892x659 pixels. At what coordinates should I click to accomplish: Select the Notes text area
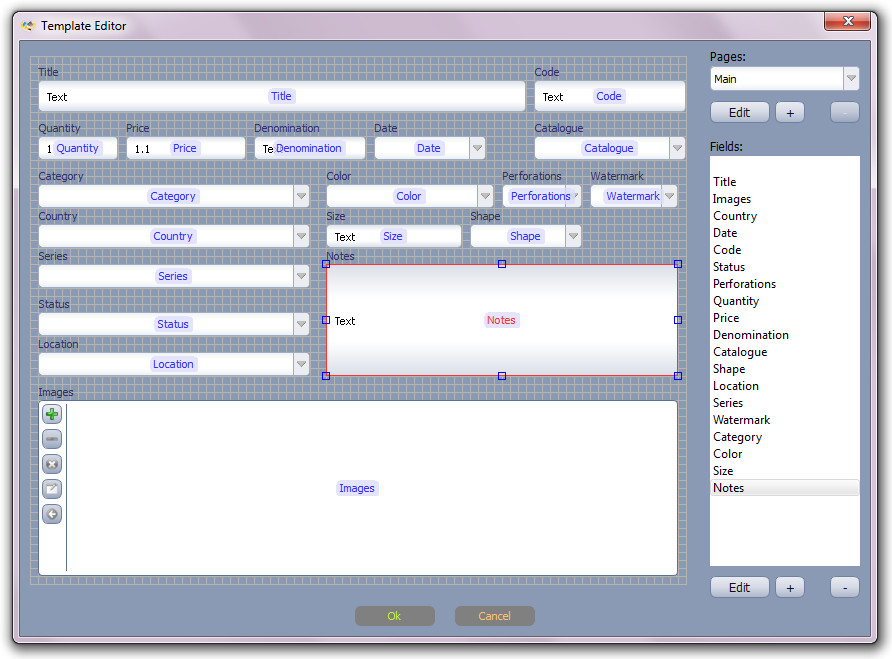[x=502, y=320]
